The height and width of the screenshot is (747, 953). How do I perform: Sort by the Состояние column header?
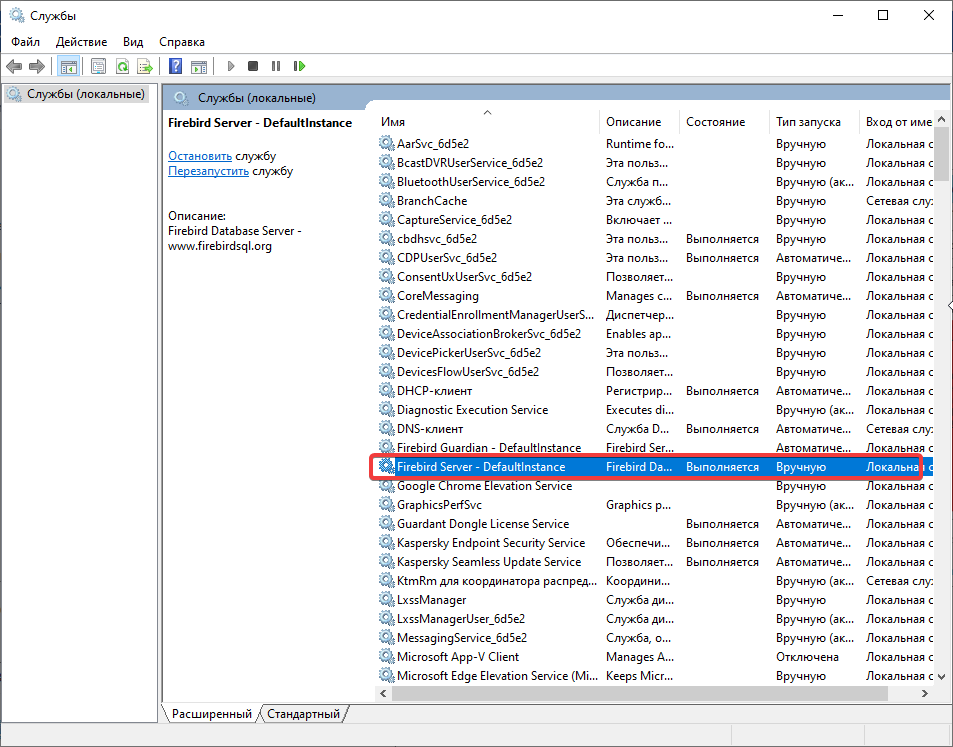coord(715,122)
